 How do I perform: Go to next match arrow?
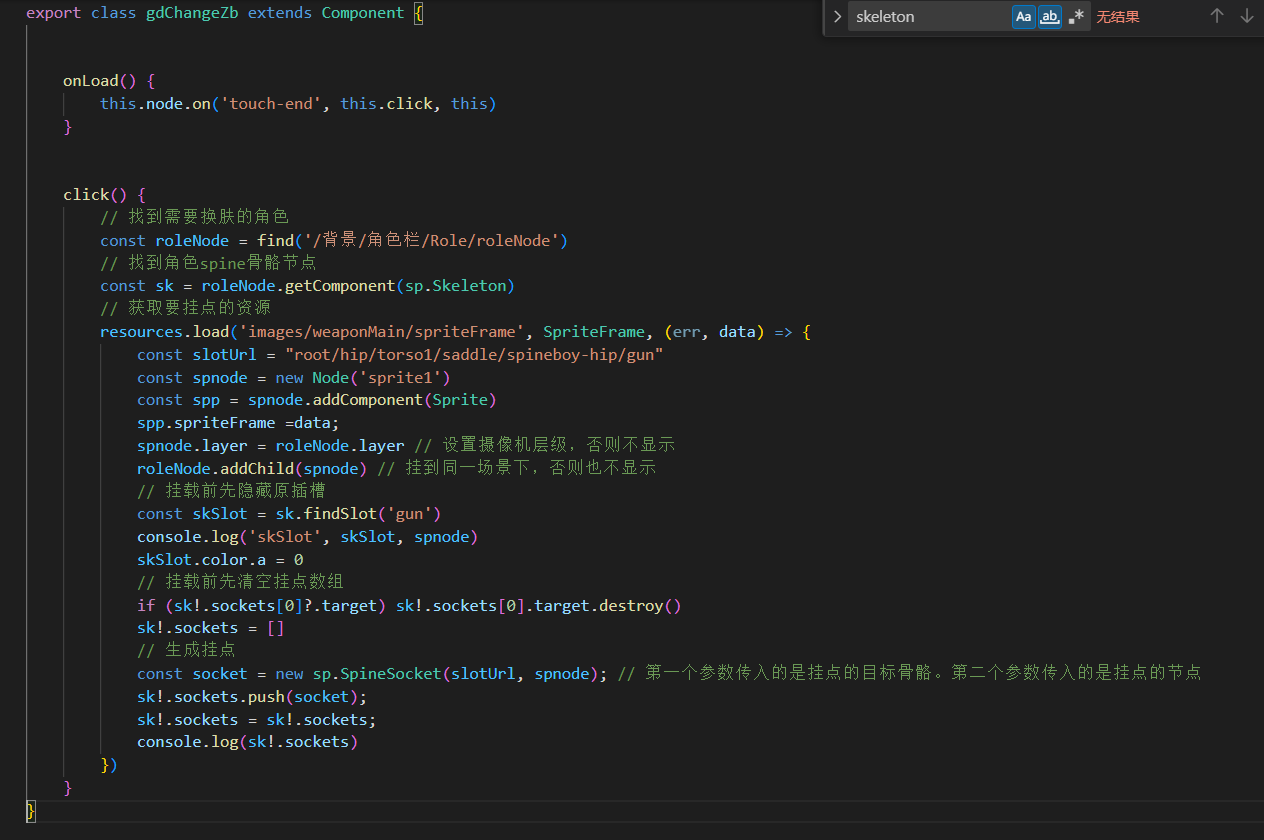[x=1246, y=16]
